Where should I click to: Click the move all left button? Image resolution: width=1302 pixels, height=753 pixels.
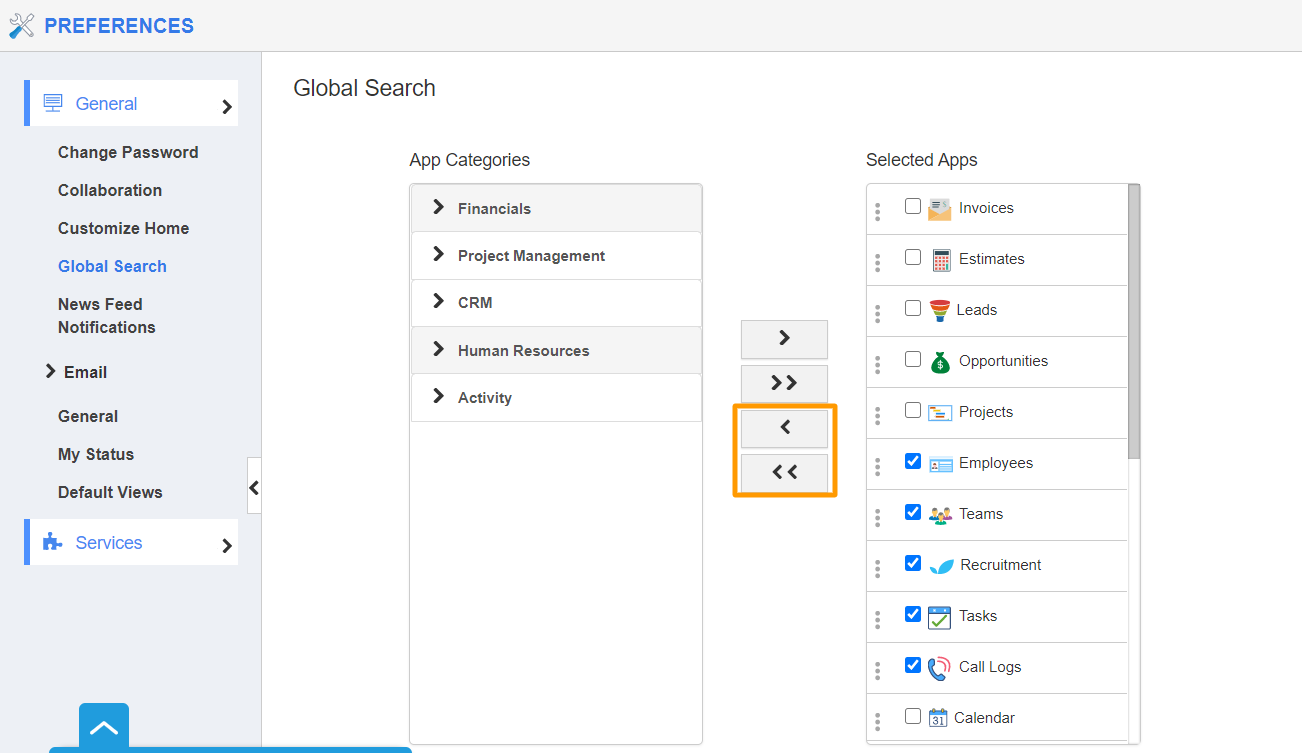[x=784, y=472]
